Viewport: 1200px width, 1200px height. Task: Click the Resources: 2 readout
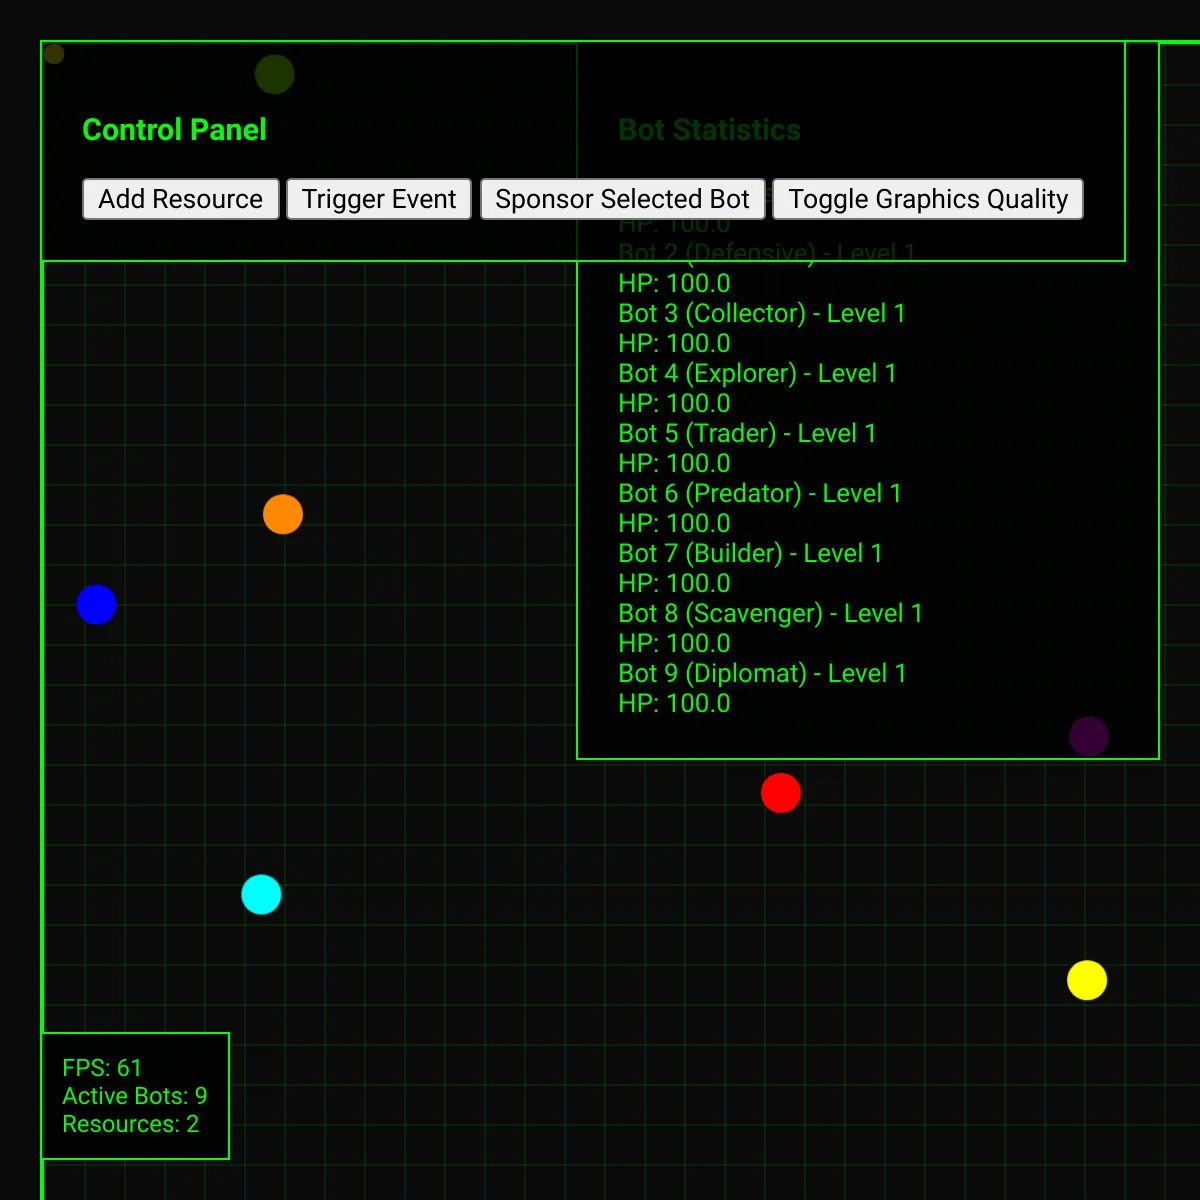click(131, 1124)
